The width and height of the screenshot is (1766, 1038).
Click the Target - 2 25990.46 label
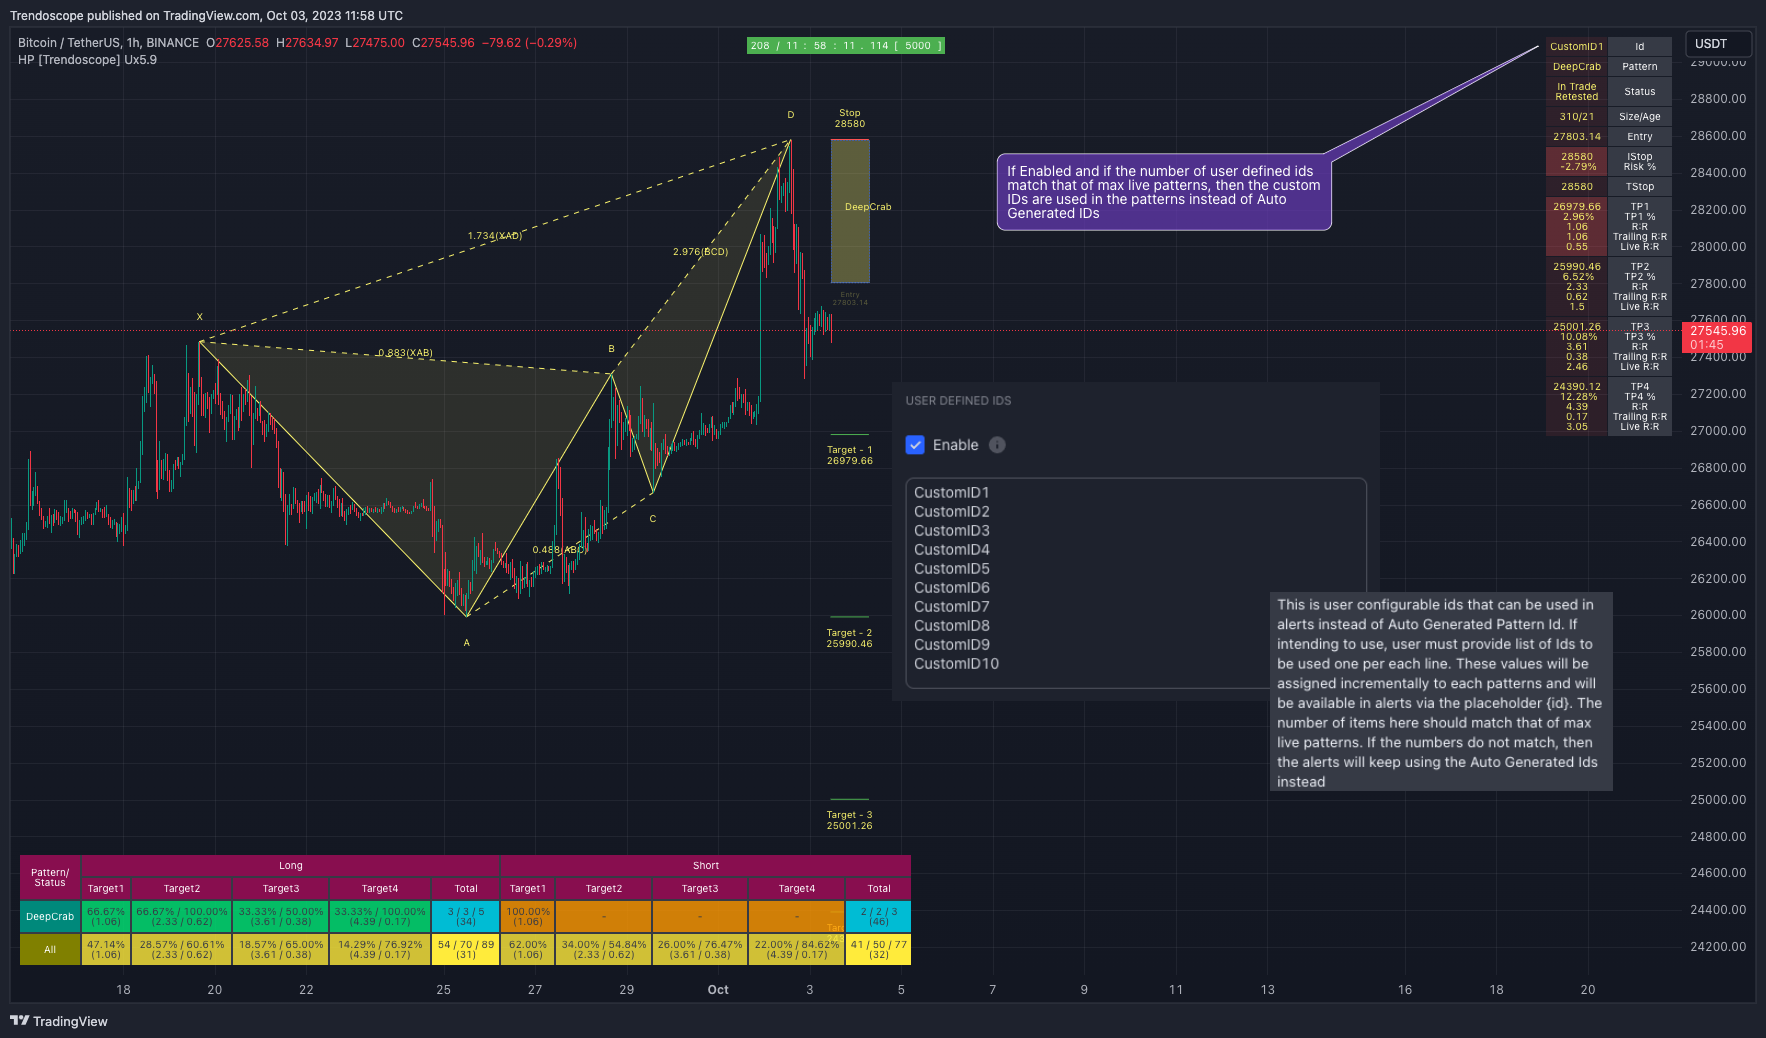(849, 639)
